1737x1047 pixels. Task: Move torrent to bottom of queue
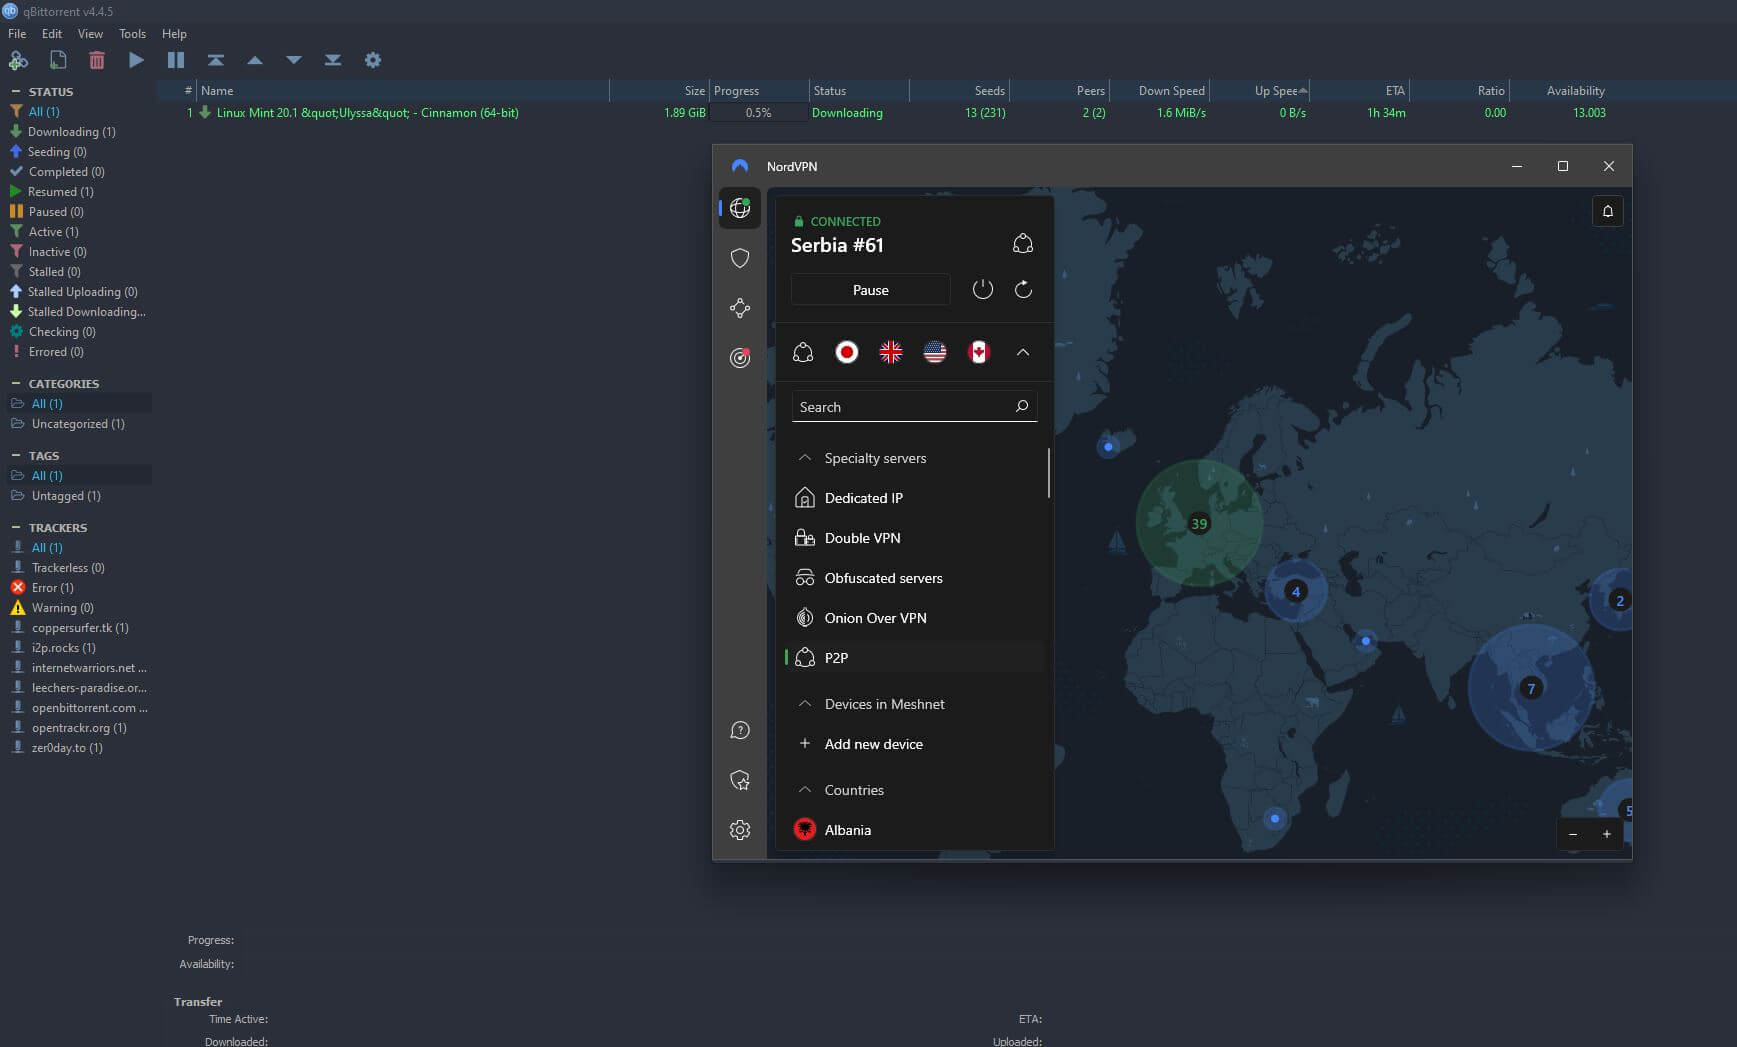click(333, 60)
